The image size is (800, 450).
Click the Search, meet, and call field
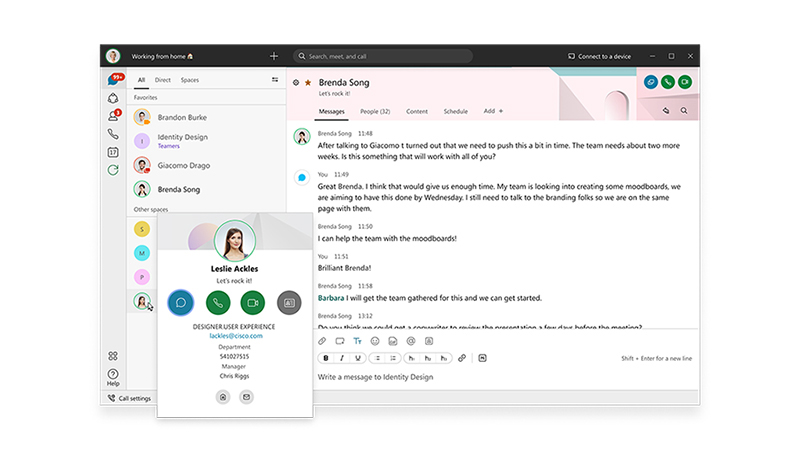point(383,56)
